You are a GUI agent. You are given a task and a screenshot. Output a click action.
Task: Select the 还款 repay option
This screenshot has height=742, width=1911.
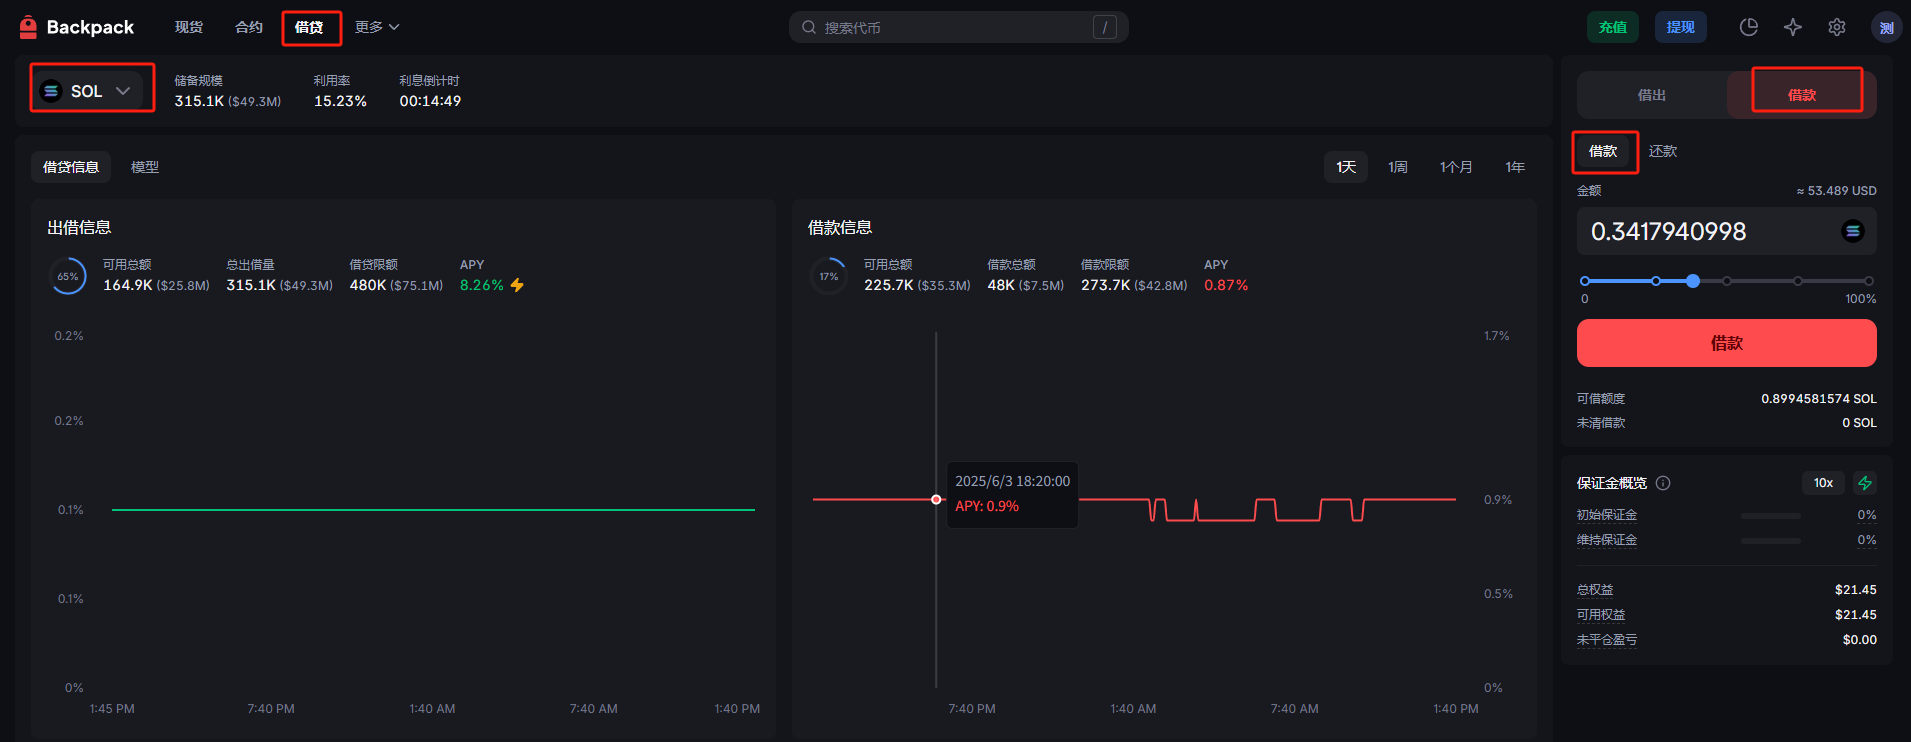(1662, 151)
